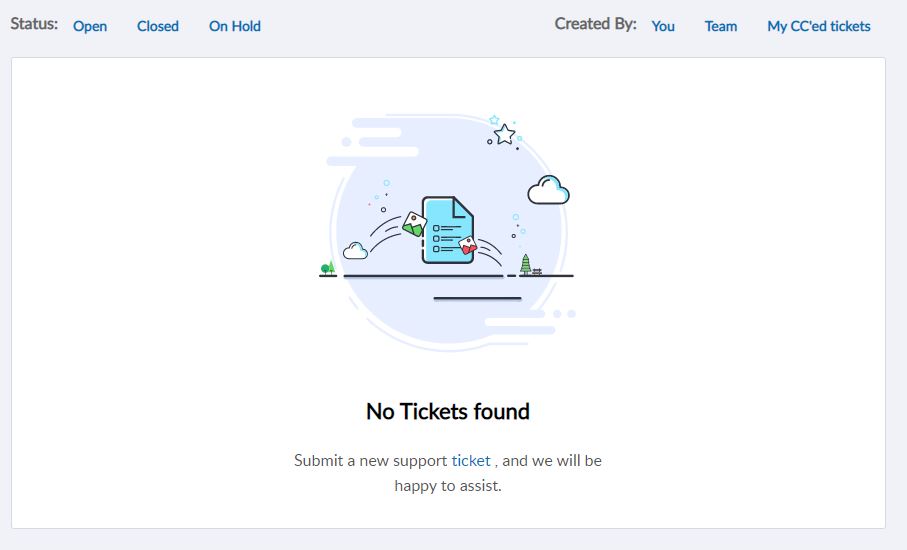907x550 pixels.
Task: View My CC'ed tickets
Action: [x=819, y=26]
